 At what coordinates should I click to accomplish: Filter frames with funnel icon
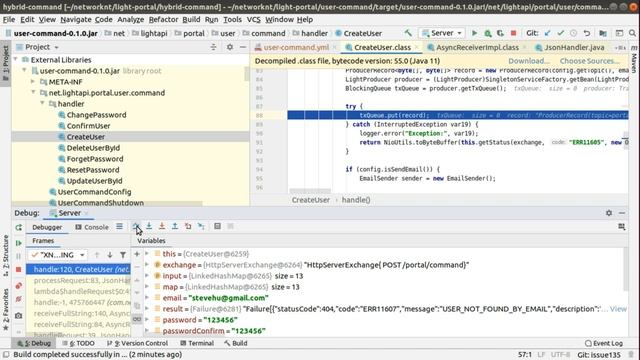(x=123, y=255)
